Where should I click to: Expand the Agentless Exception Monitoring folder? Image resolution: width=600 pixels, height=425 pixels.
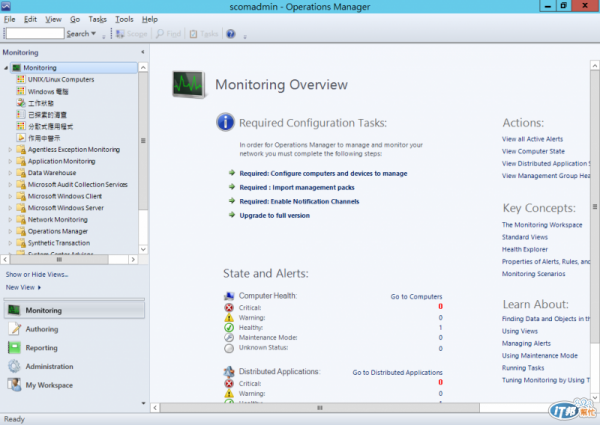10,150
